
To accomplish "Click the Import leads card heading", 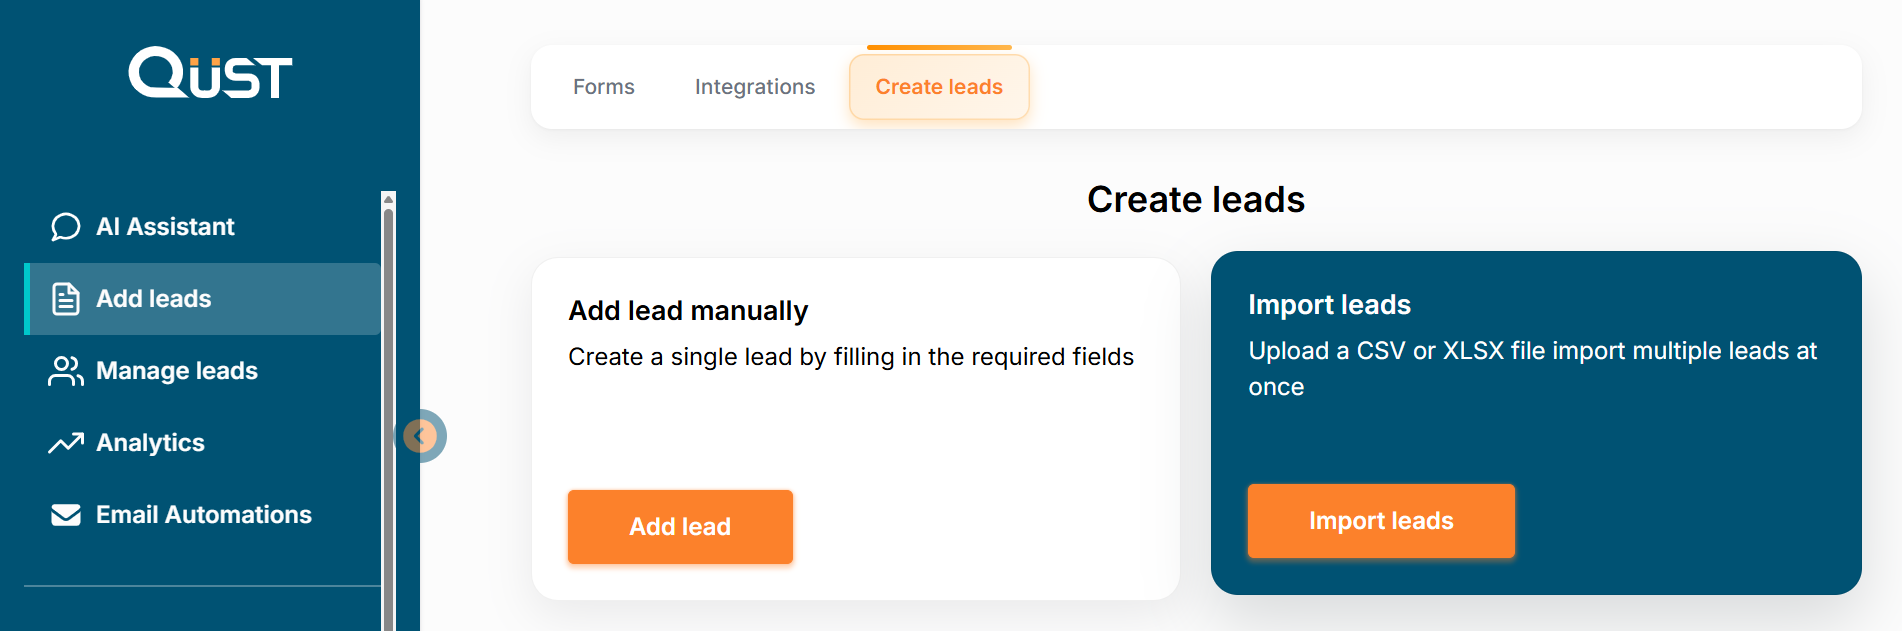I will click(x=1329, y=305).
